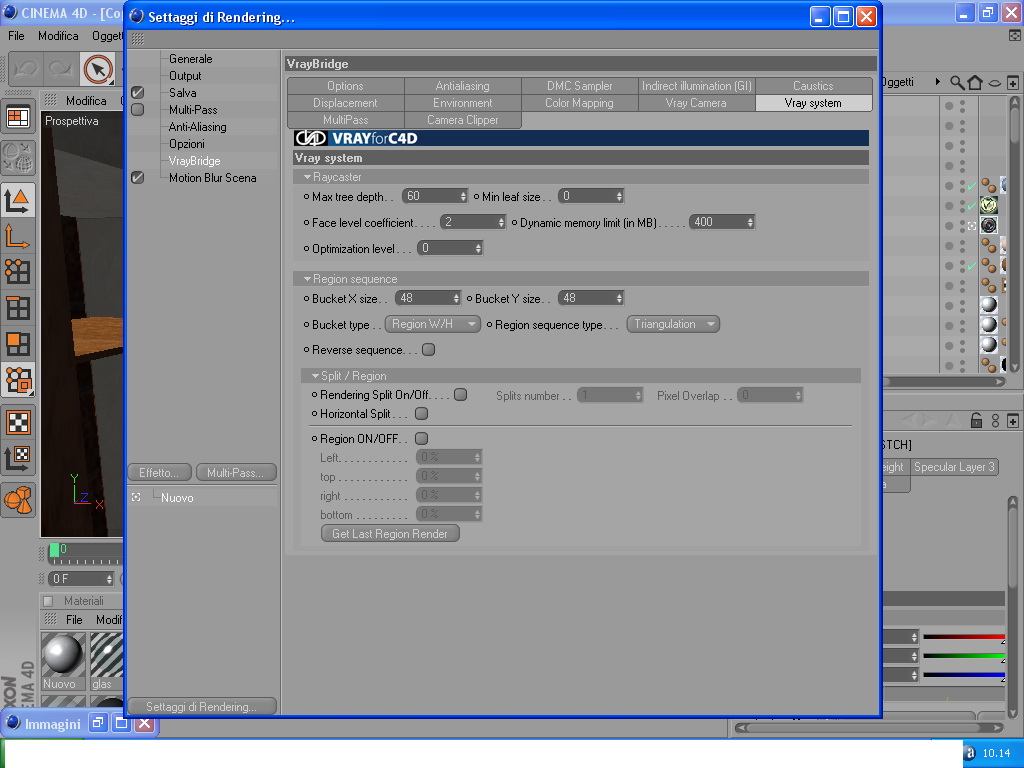Click the redo arrow icon

coord(61,69)
